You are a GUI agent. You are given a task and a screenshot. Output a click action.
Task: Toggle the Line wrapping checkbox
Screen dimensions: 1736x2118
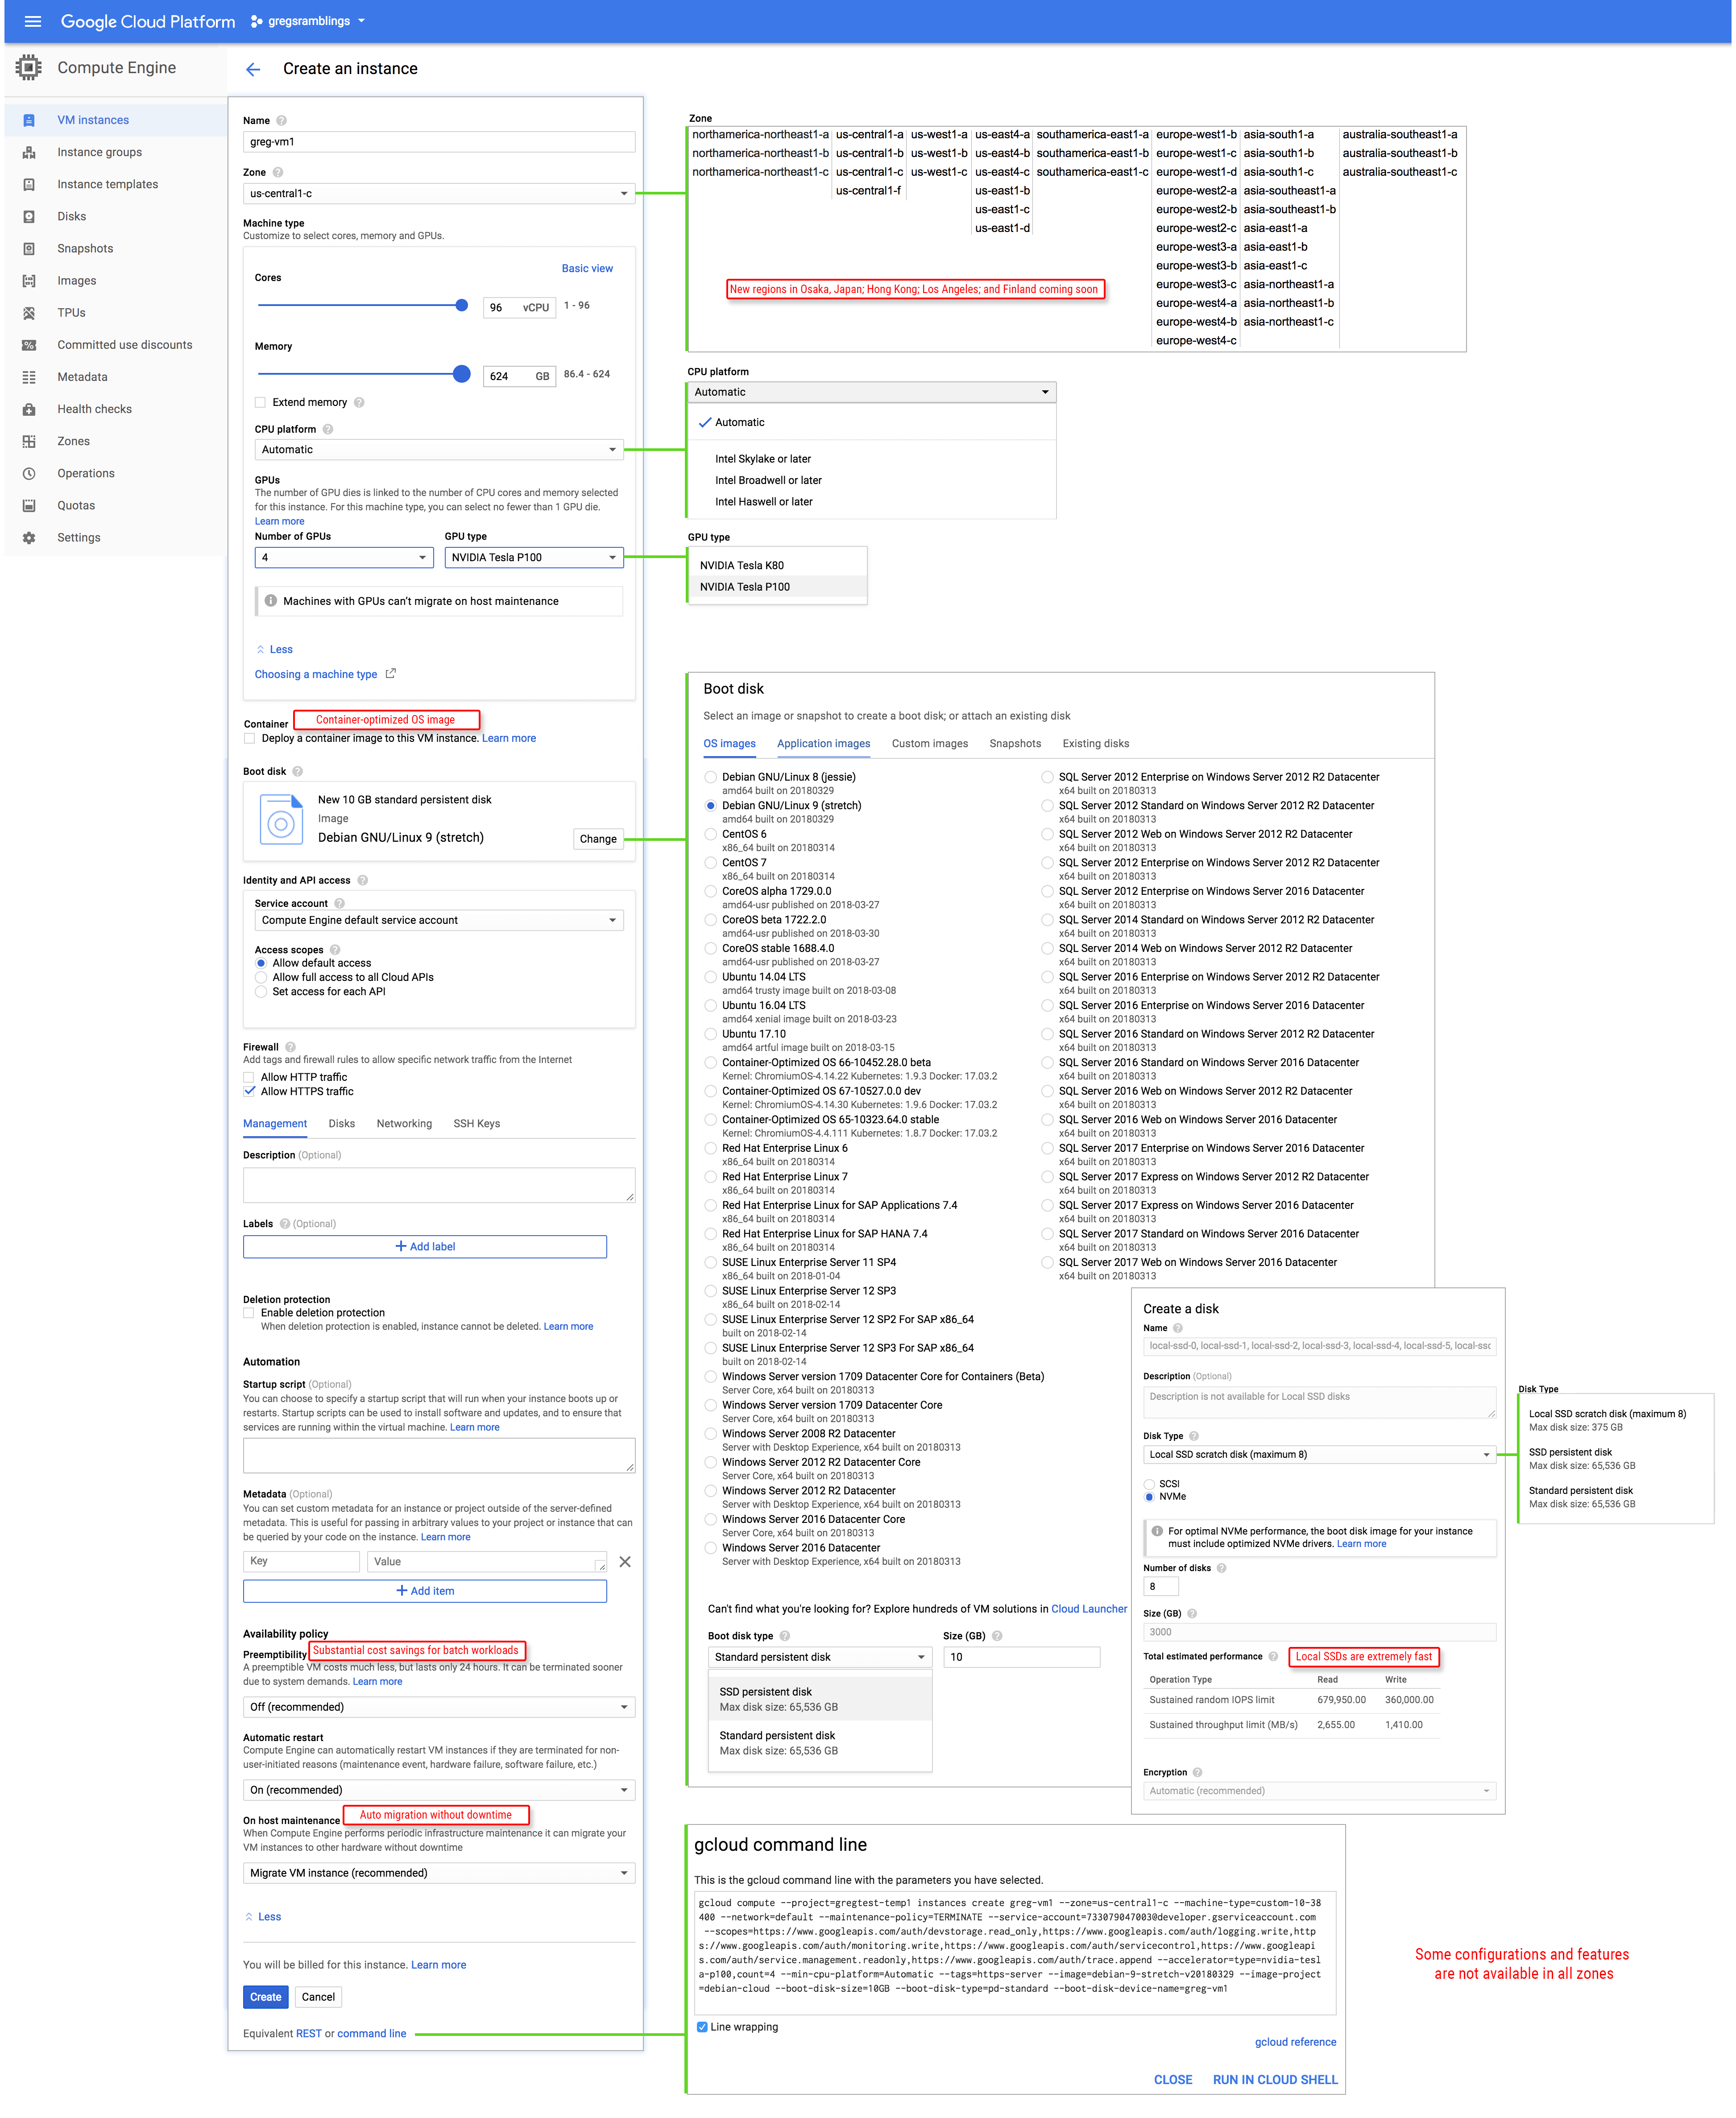tap(702, 2027)
